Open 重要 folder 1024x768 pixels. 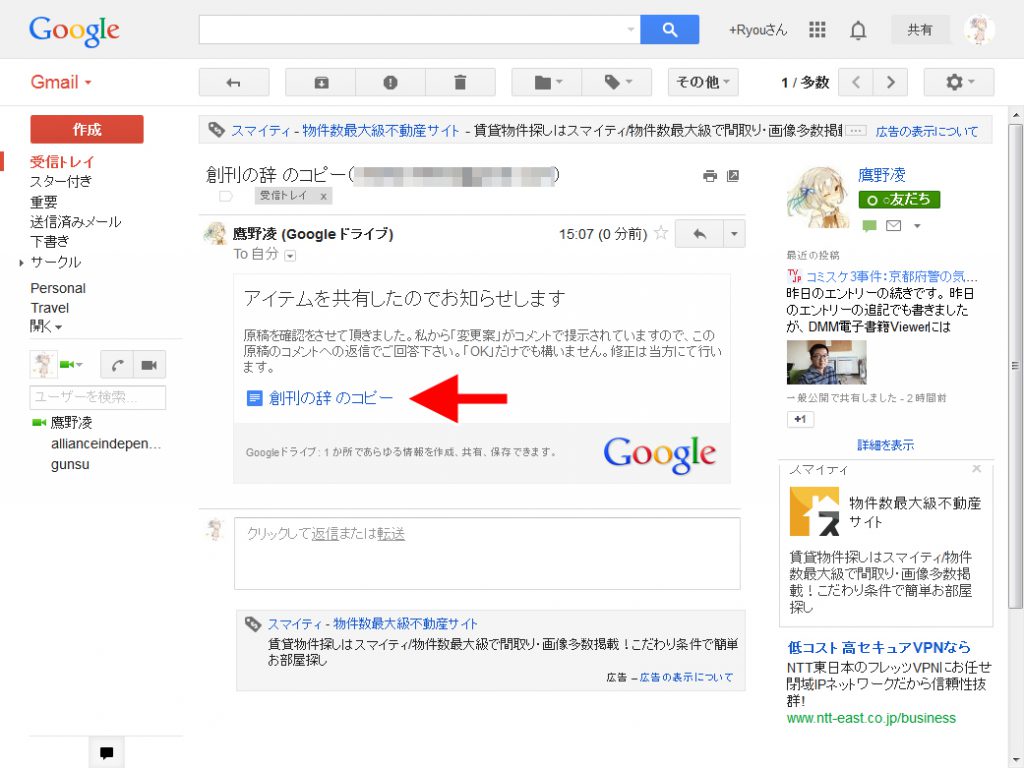pos(44,202)
